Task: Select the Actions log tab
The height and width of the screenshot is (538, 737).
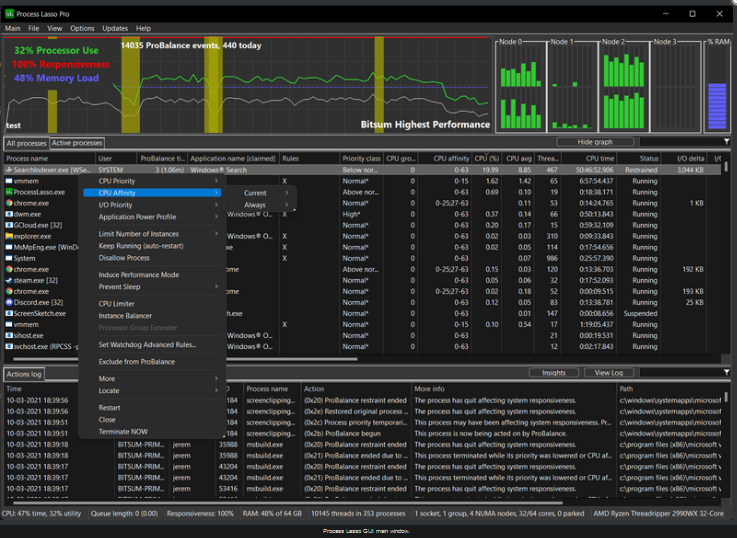Action: pos(24,374)
